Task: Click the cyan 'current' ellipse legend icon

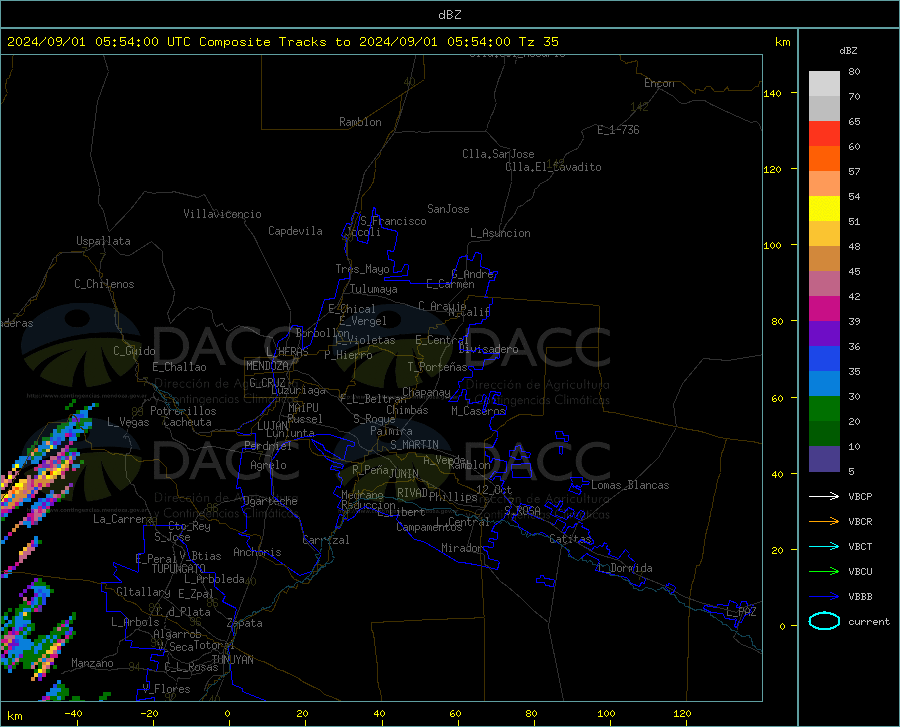Action: pyautogui.click(x=824, y=621)
